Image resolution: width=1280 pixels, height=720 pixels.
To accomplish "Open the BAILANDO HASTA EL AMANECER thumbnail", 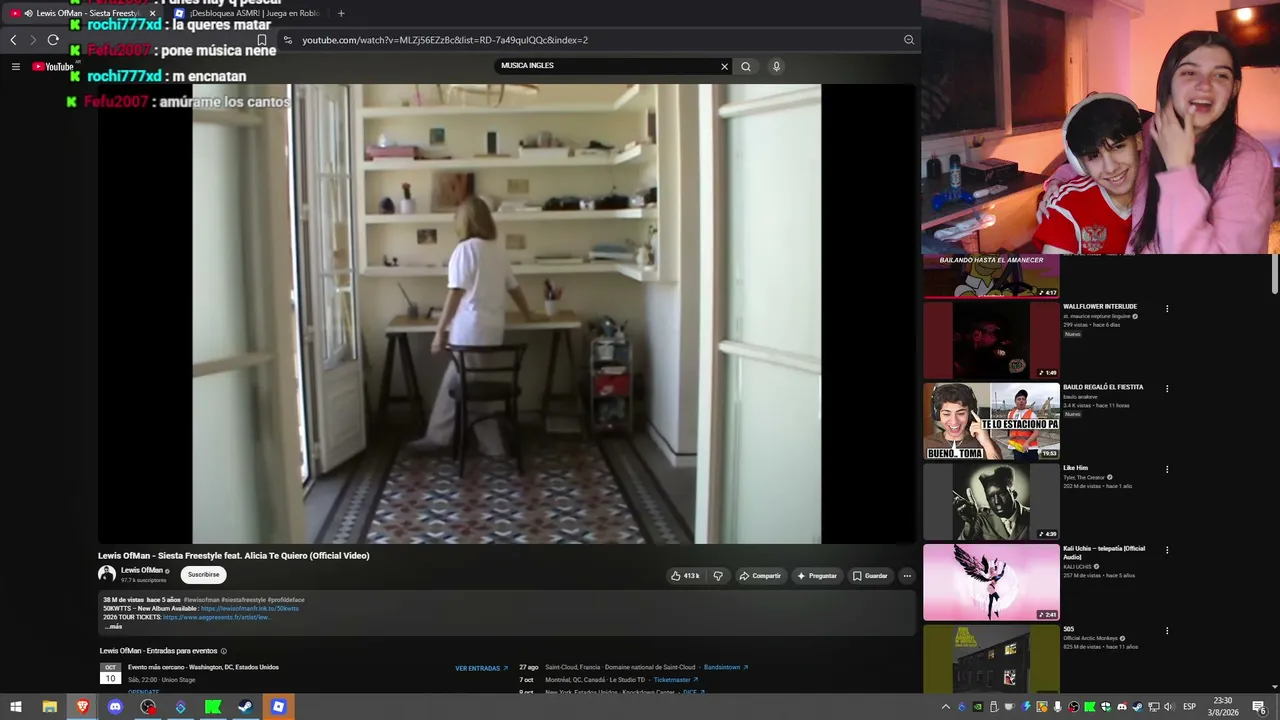I will pos(991,277).
